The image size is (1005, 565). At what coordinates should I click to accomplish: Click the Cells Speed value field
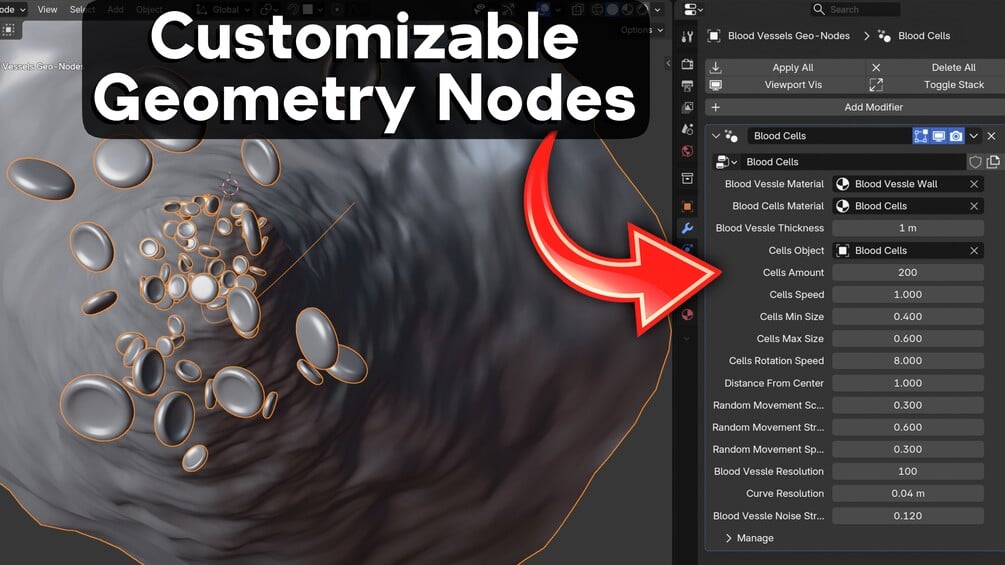908,295
